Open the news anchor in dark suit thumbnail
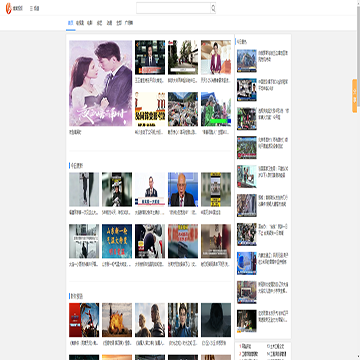360x360 pixels. (150, 57)
